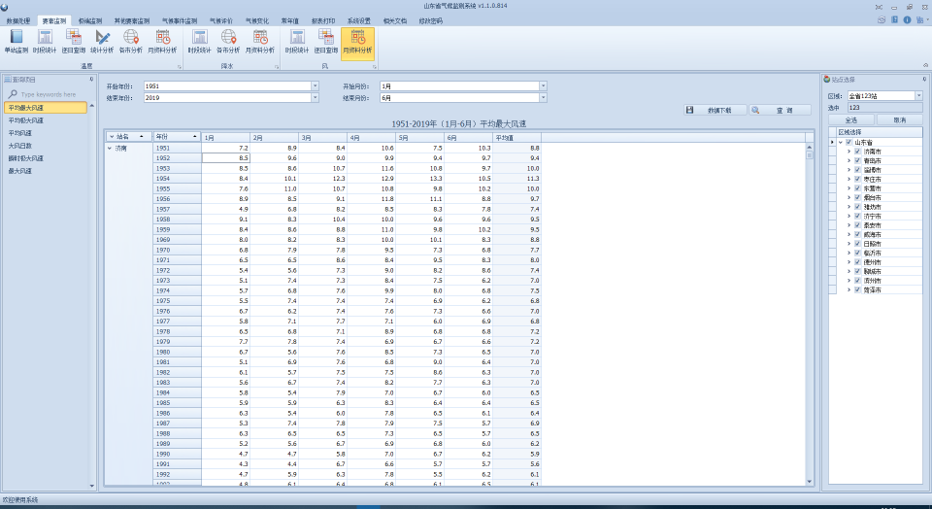Open 逐日查询 in the 温度 ribbon group
Image resolution: width=932 pixels, height=509 pixels.
(x=73, y=41)
